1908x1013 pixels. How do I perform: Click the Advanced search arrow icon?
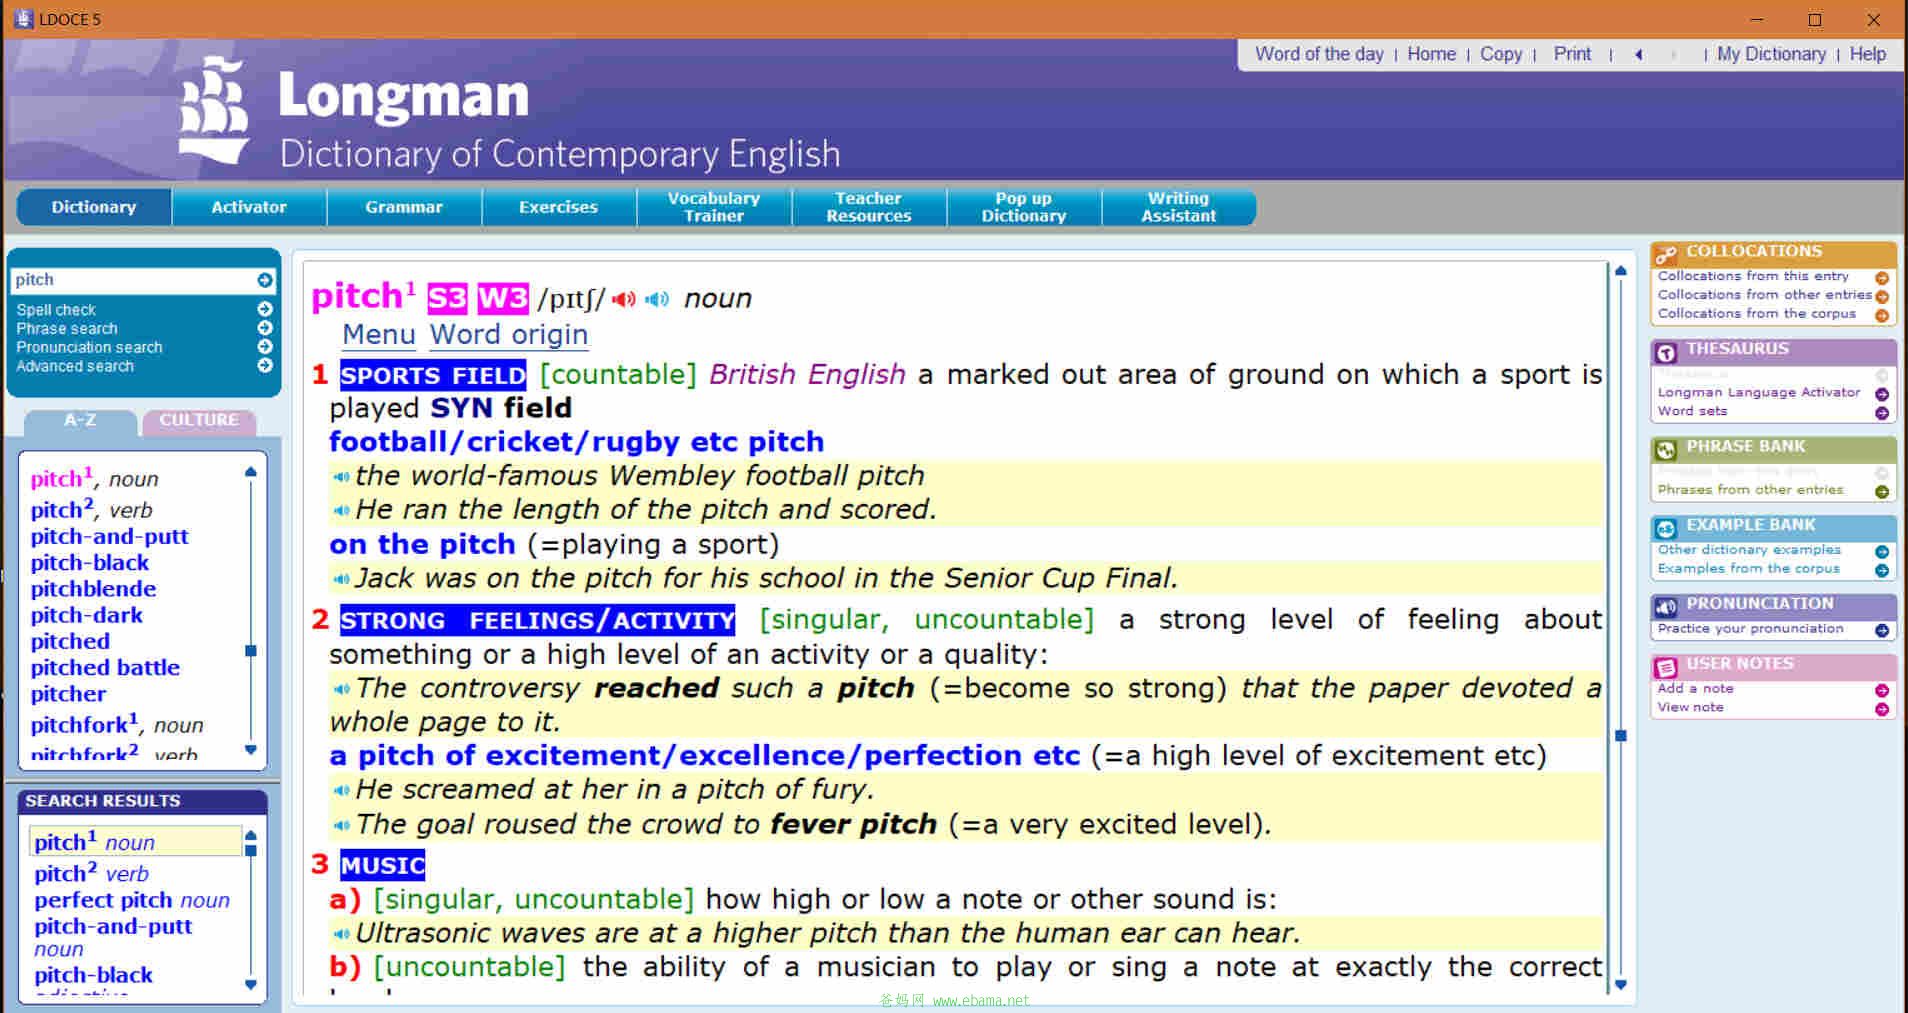point(265,366)
